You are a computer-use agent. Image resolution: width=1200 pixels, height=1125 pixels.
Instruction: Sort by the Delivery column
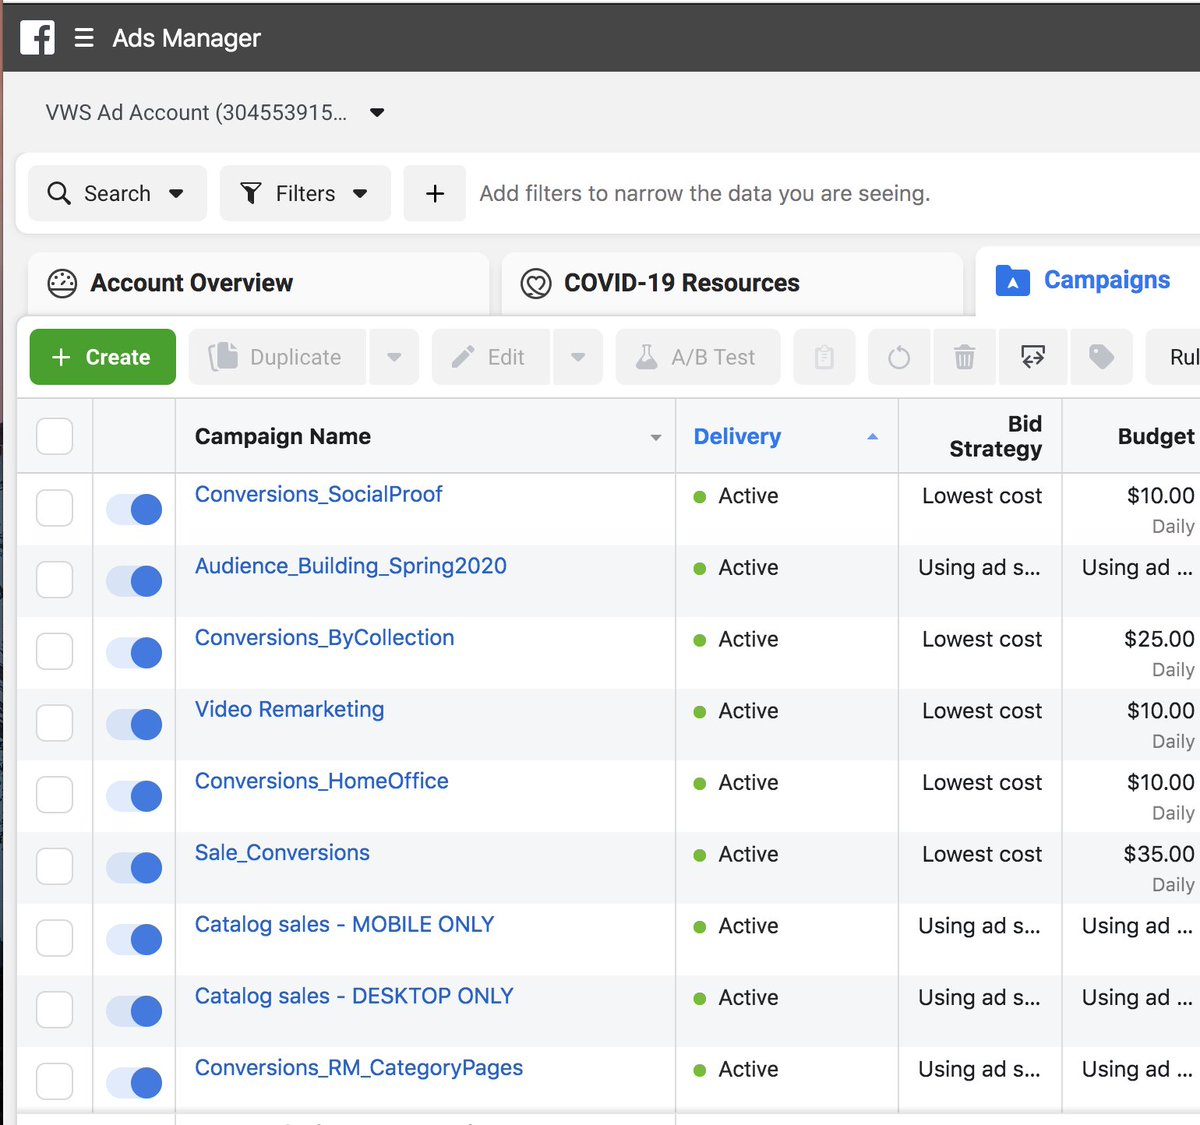(787, 436)
